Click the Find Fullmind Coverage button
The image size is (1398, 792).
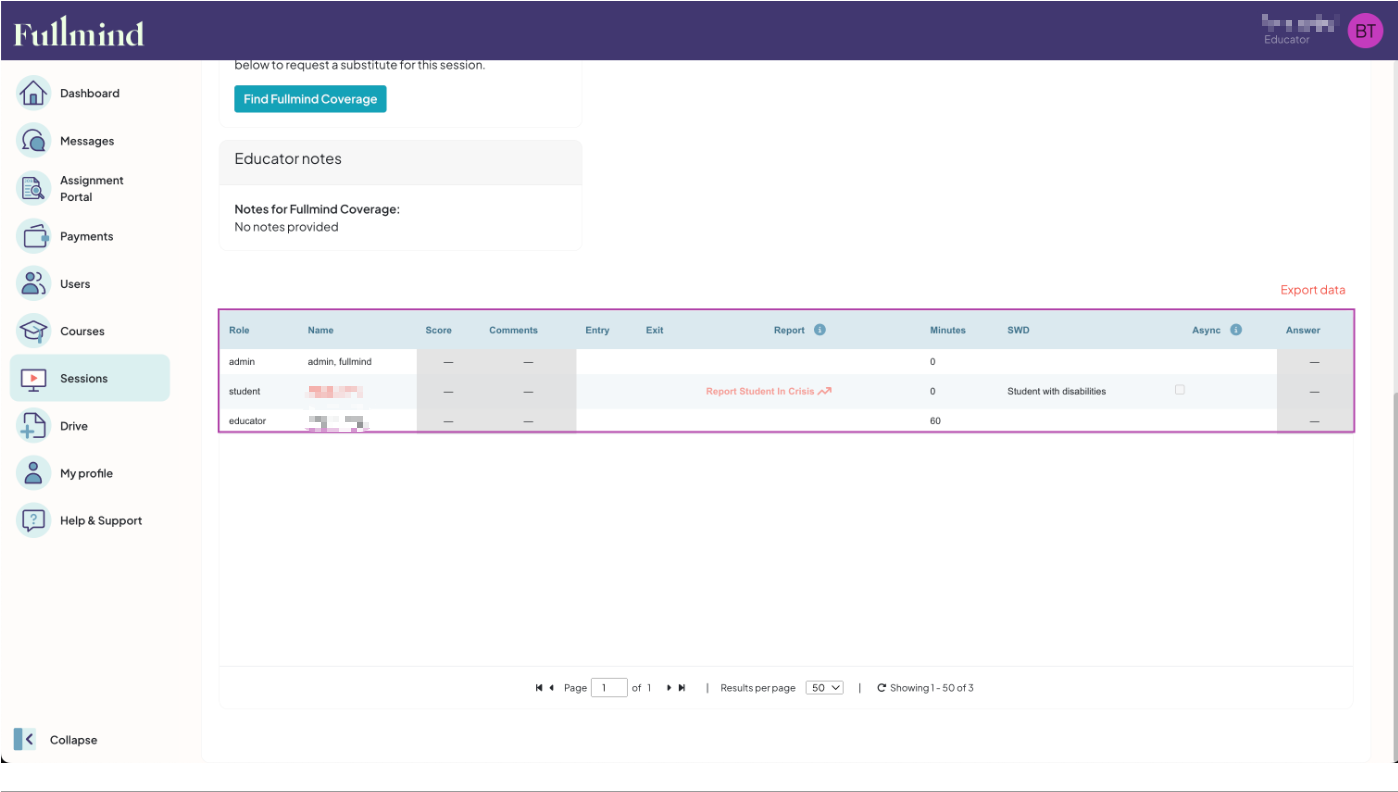pos(310,98)
